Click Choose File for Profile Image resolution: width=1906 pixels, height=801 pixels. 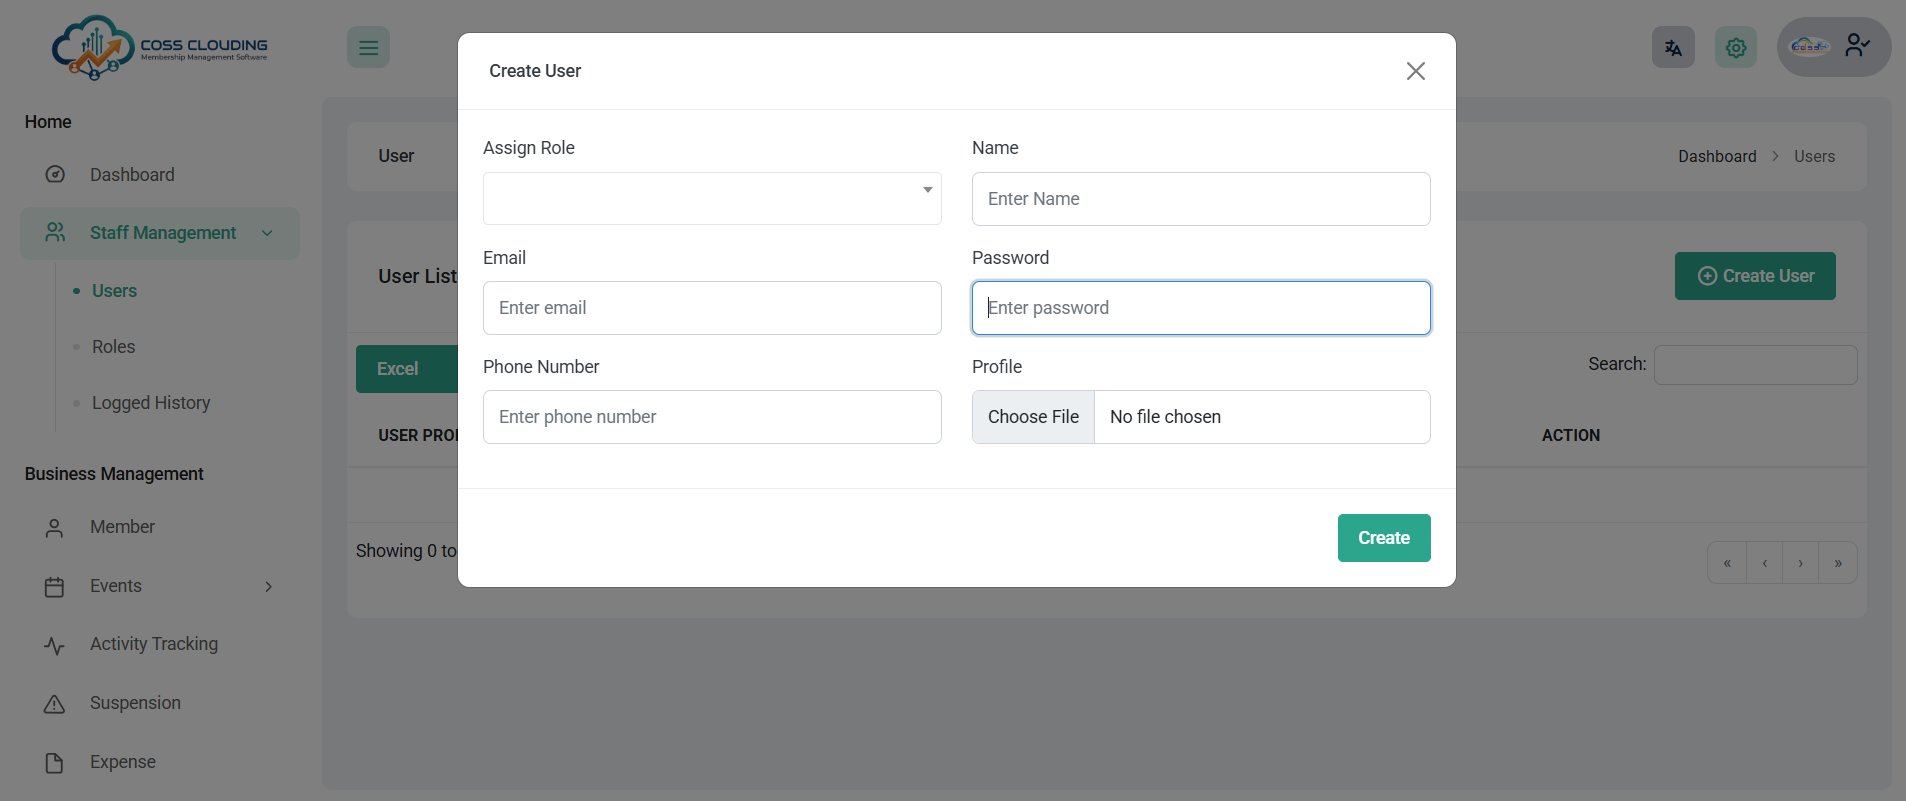(1033, 417)
